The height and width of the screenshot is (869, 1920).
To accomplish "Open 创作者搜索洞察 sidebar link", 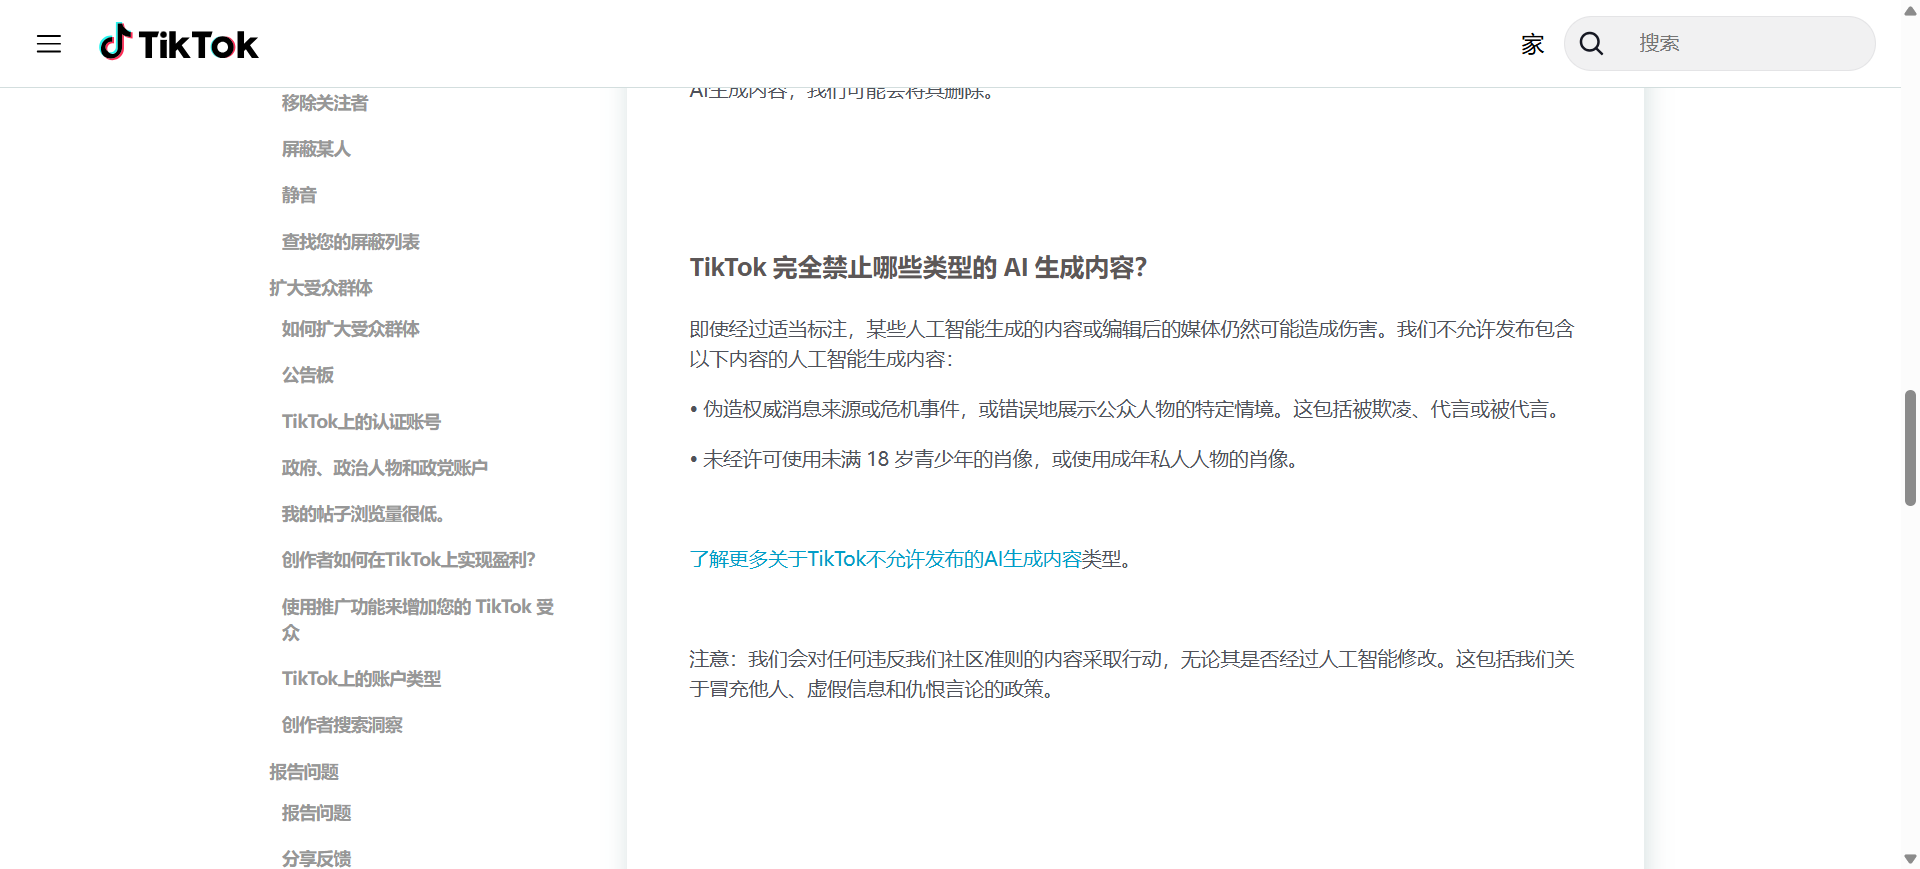I will click(x=342, y=725).
